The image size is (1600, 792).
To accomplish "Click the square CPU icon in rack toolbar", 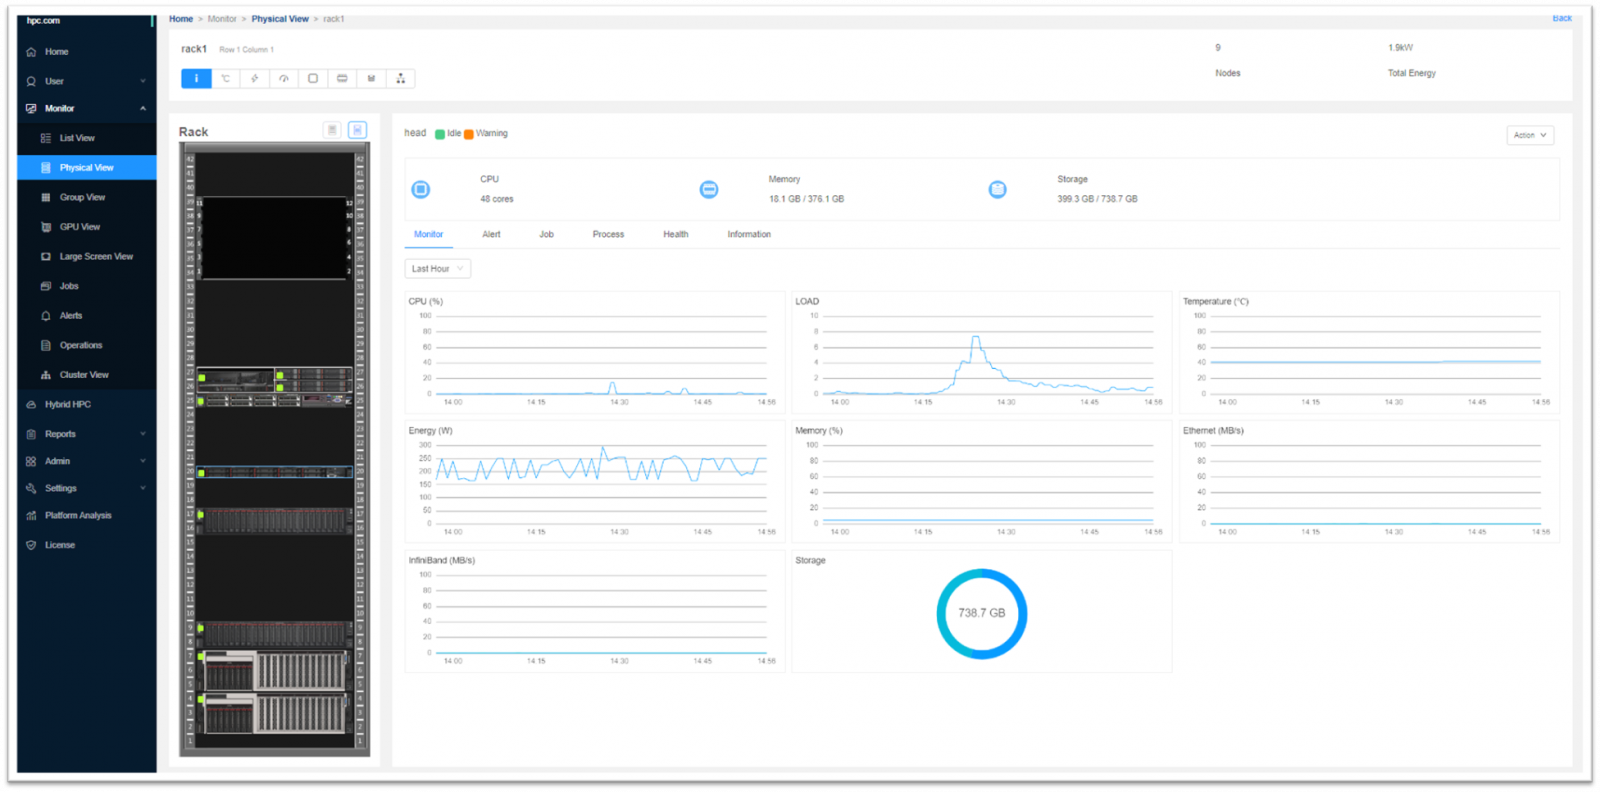I will [x=313, y=79].
